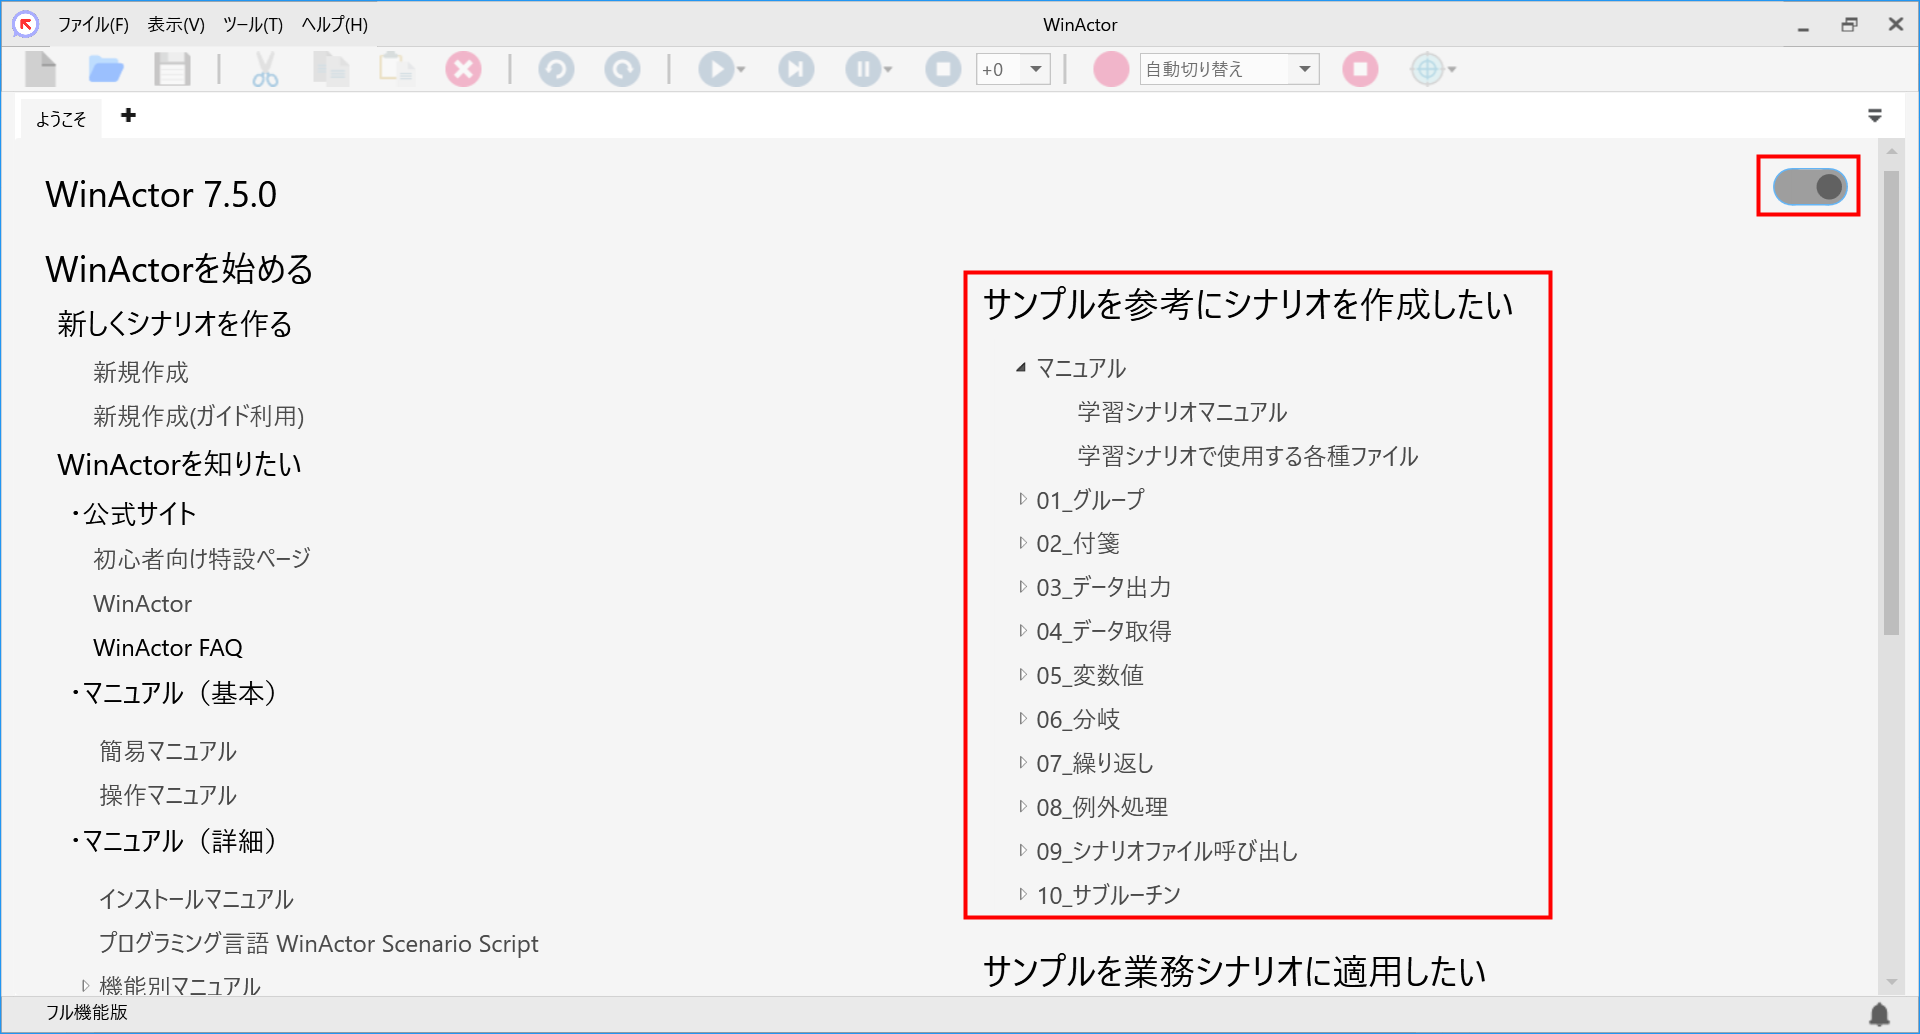Open a scenario with the folder icon
1920x1034 pixels.
coord(106,69)
